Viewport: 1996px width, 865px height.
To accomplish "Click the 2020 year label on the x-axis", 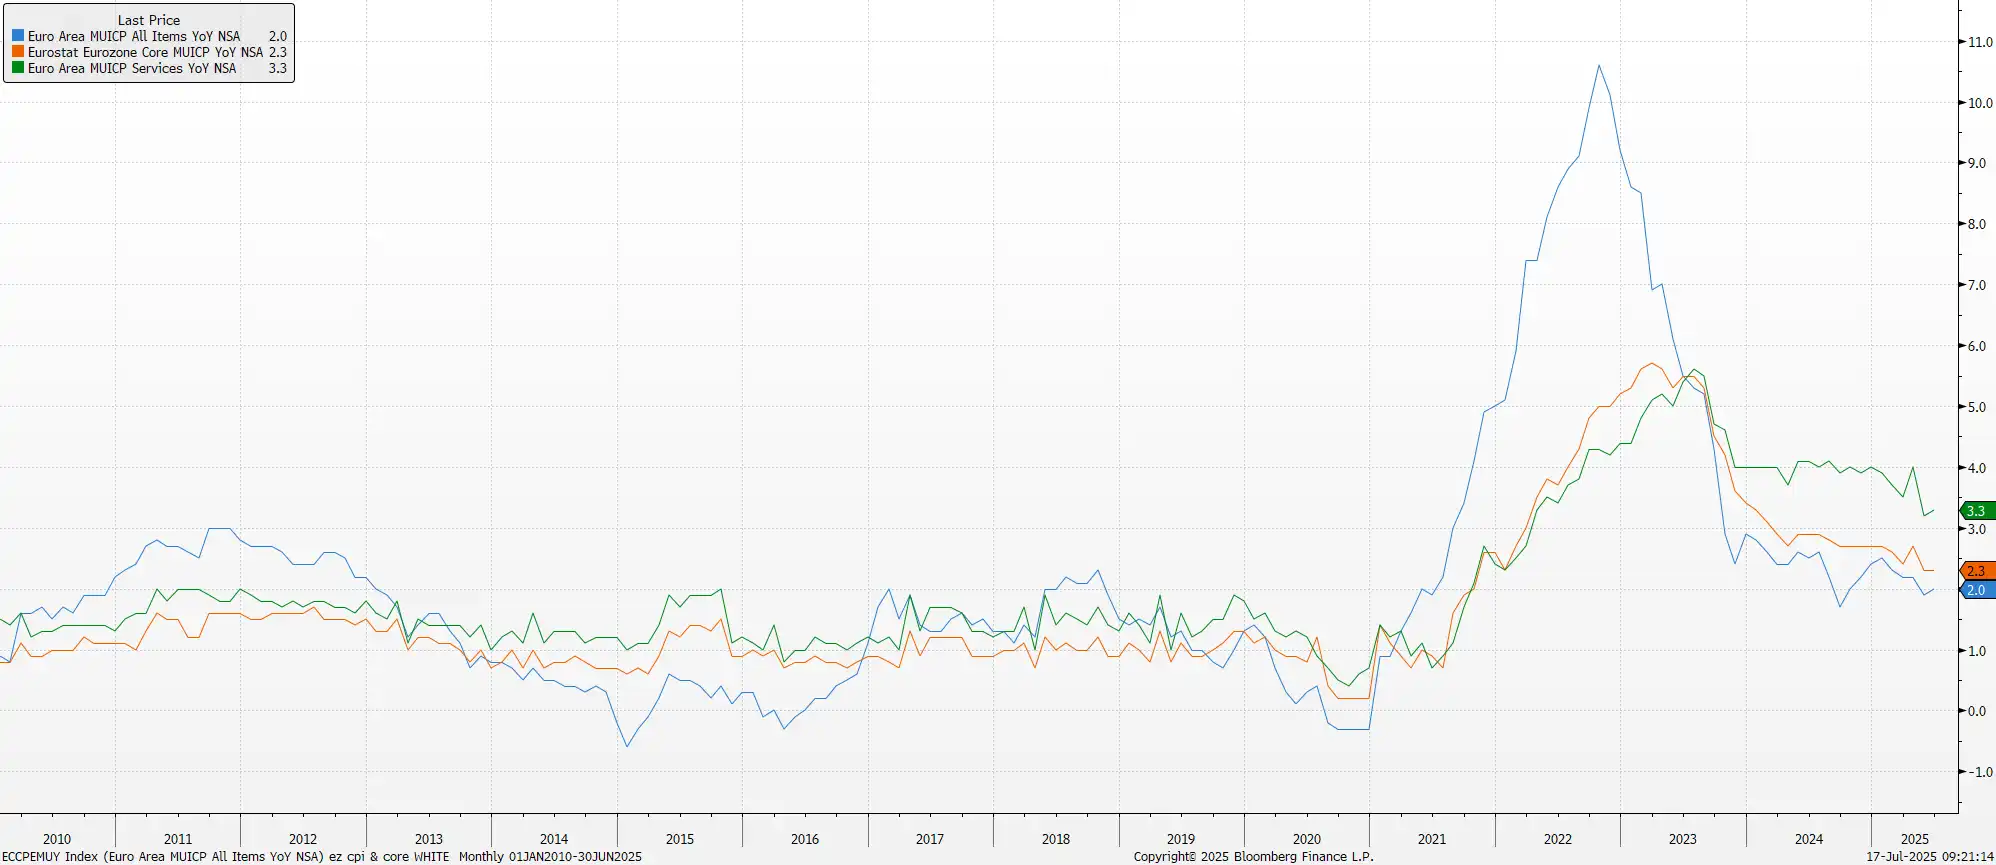I will tap(1307, 839).
